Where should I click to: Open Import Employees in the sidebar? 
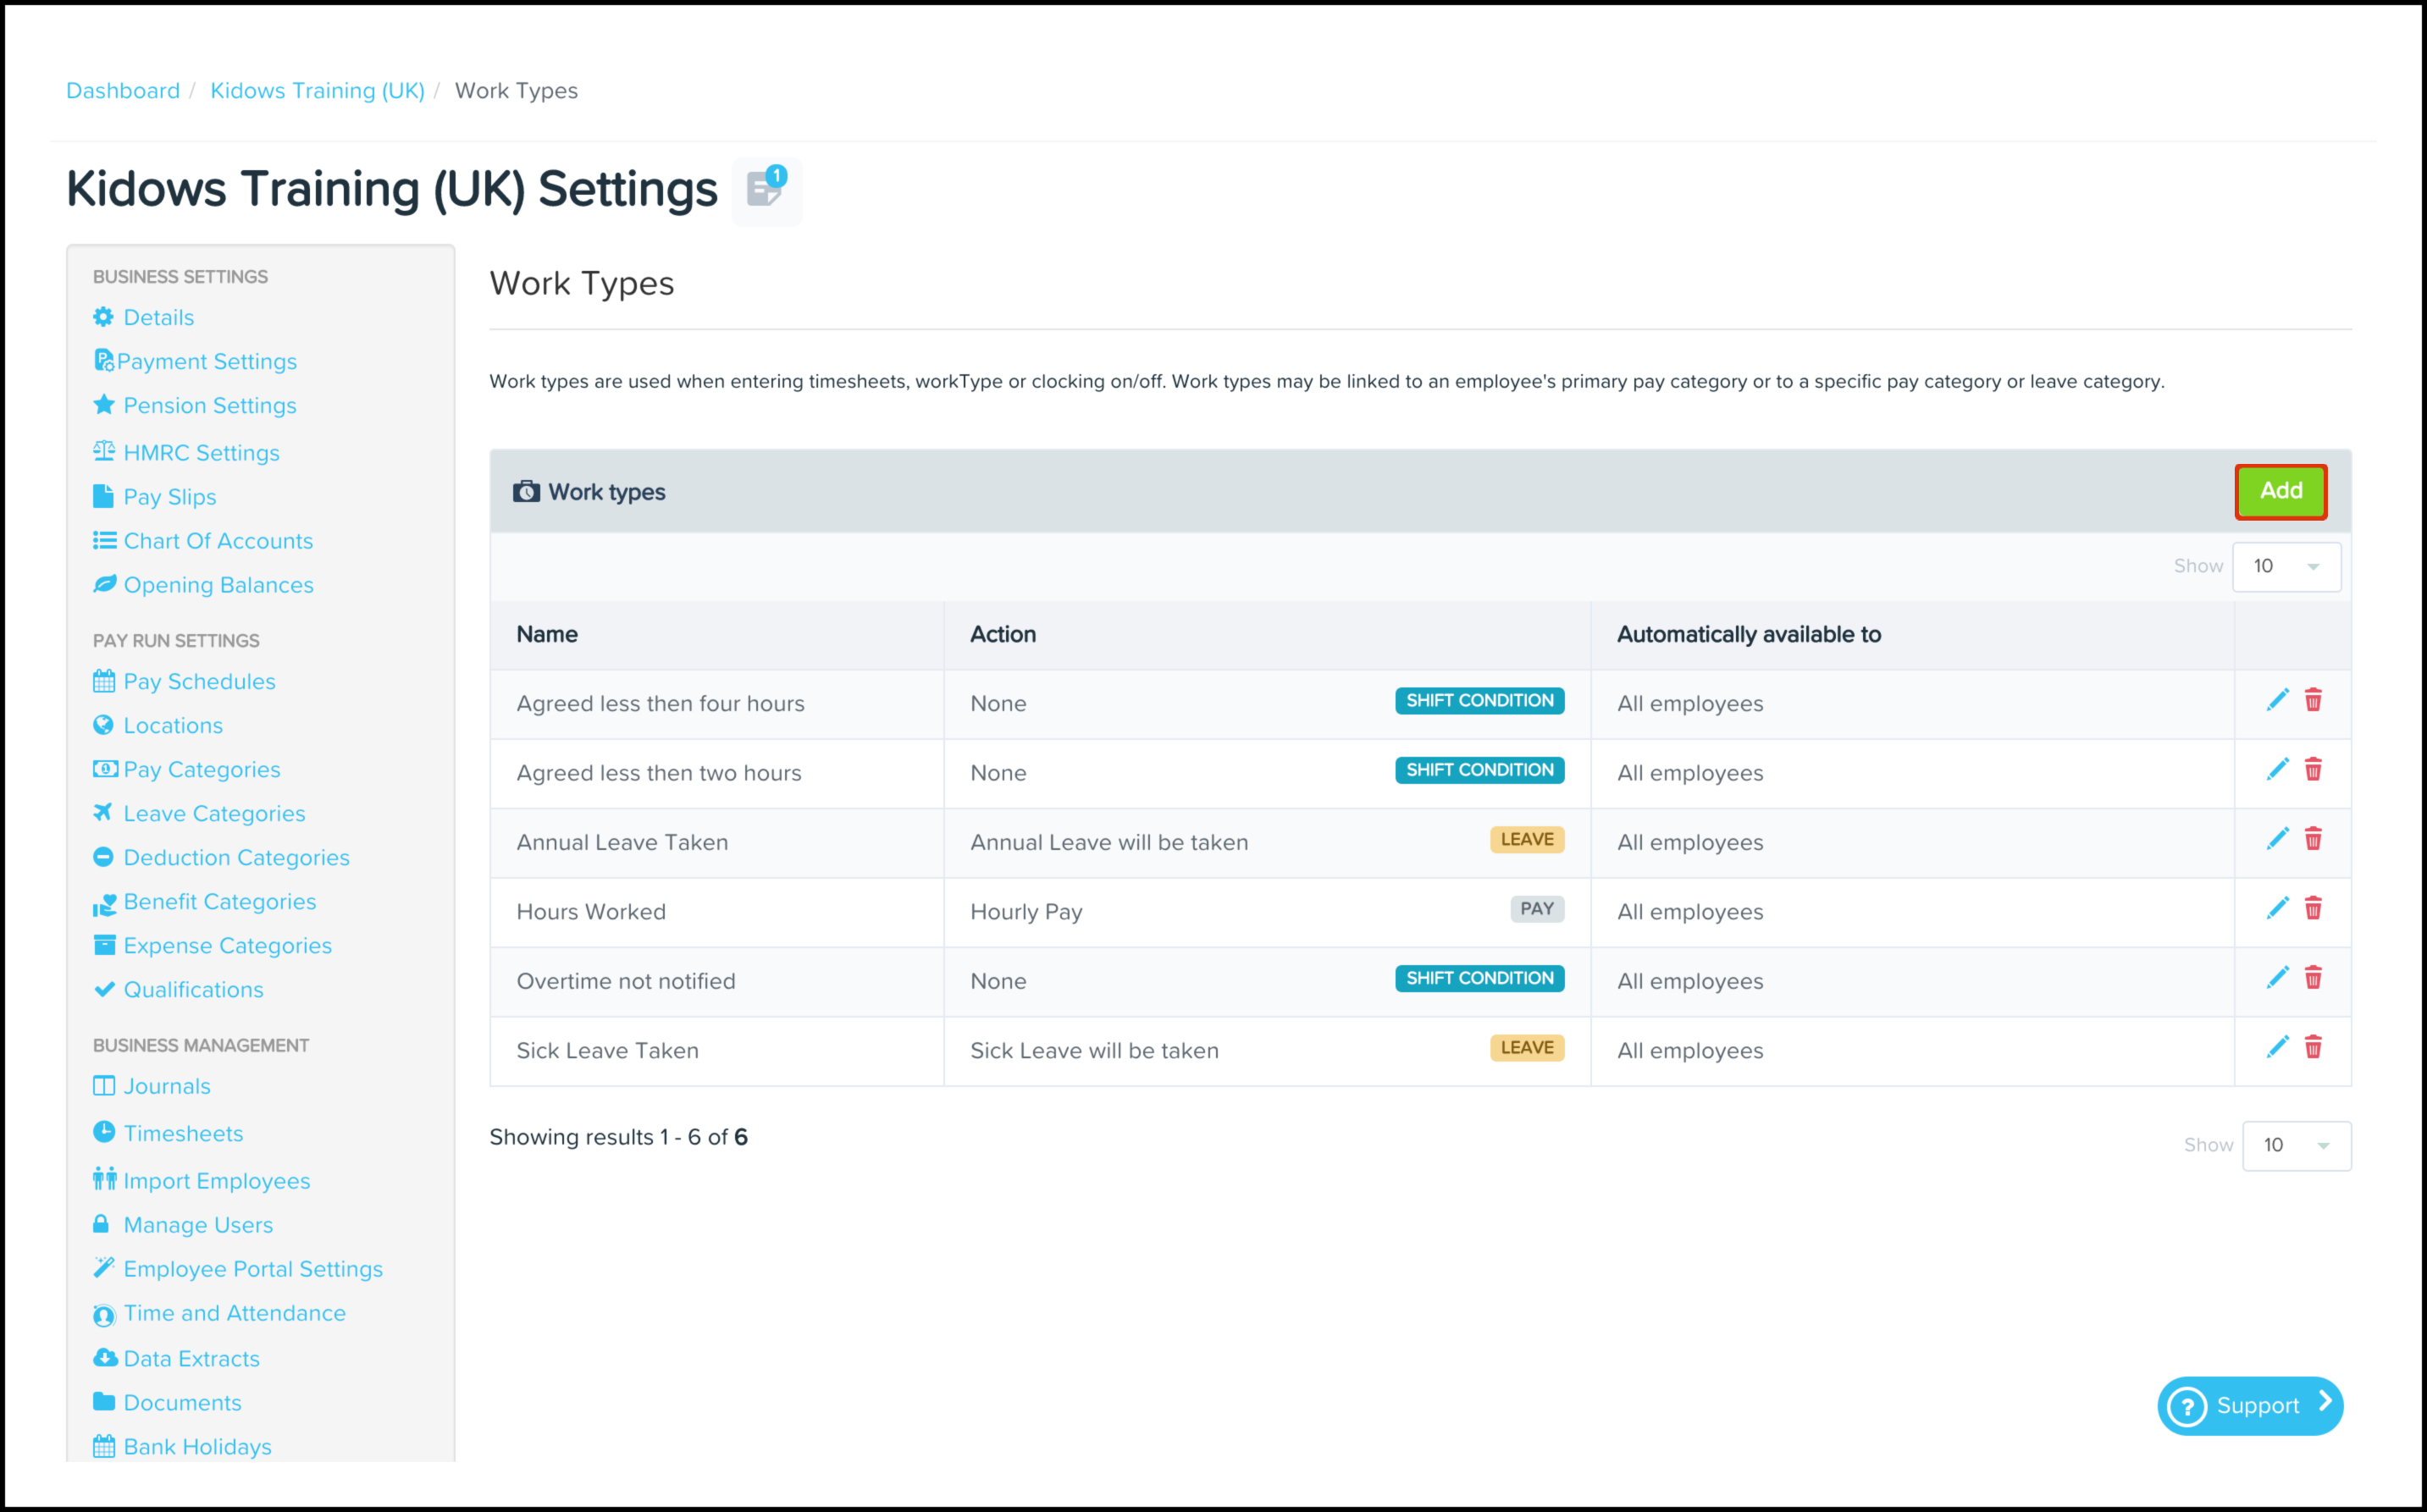(x=217, y=1181)
